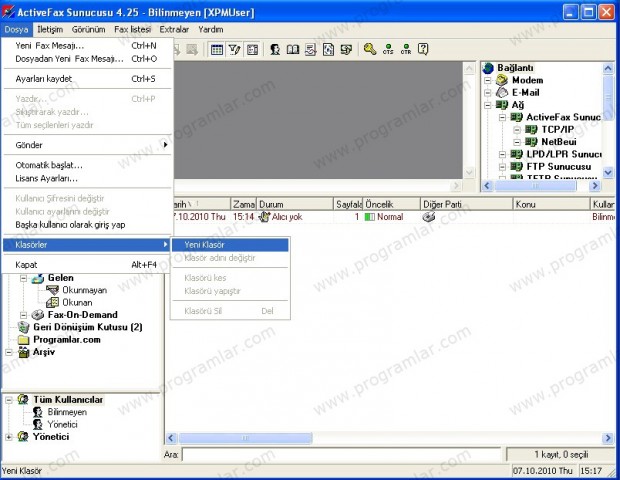Select Kapat from Dosya menu
Screen dimensions: 620x480
[x=87, y=265]
